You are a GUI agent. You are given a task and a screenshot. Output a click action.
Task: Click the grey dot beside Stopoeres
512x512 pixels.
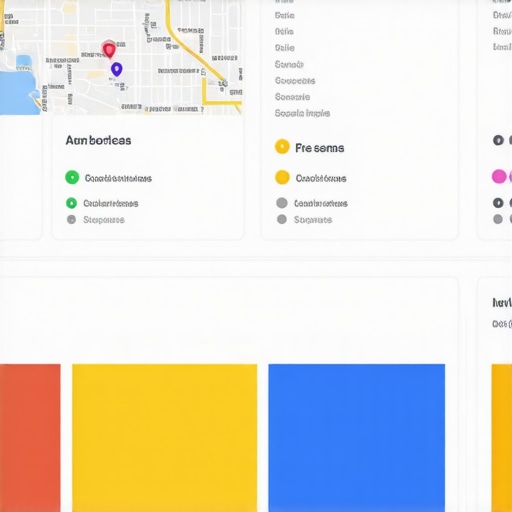tap(71, 219)
